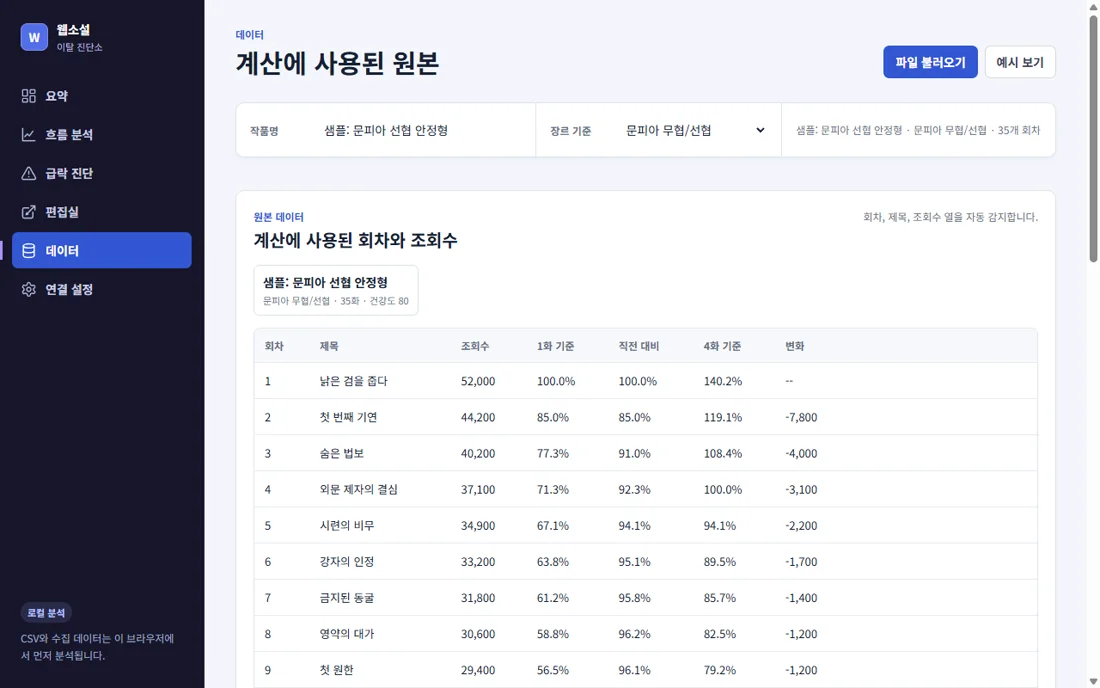Image resolution: width=1100 pixels, height=688 pixels.
Task: Click the 77.3% cell
Action: (553, 453)
